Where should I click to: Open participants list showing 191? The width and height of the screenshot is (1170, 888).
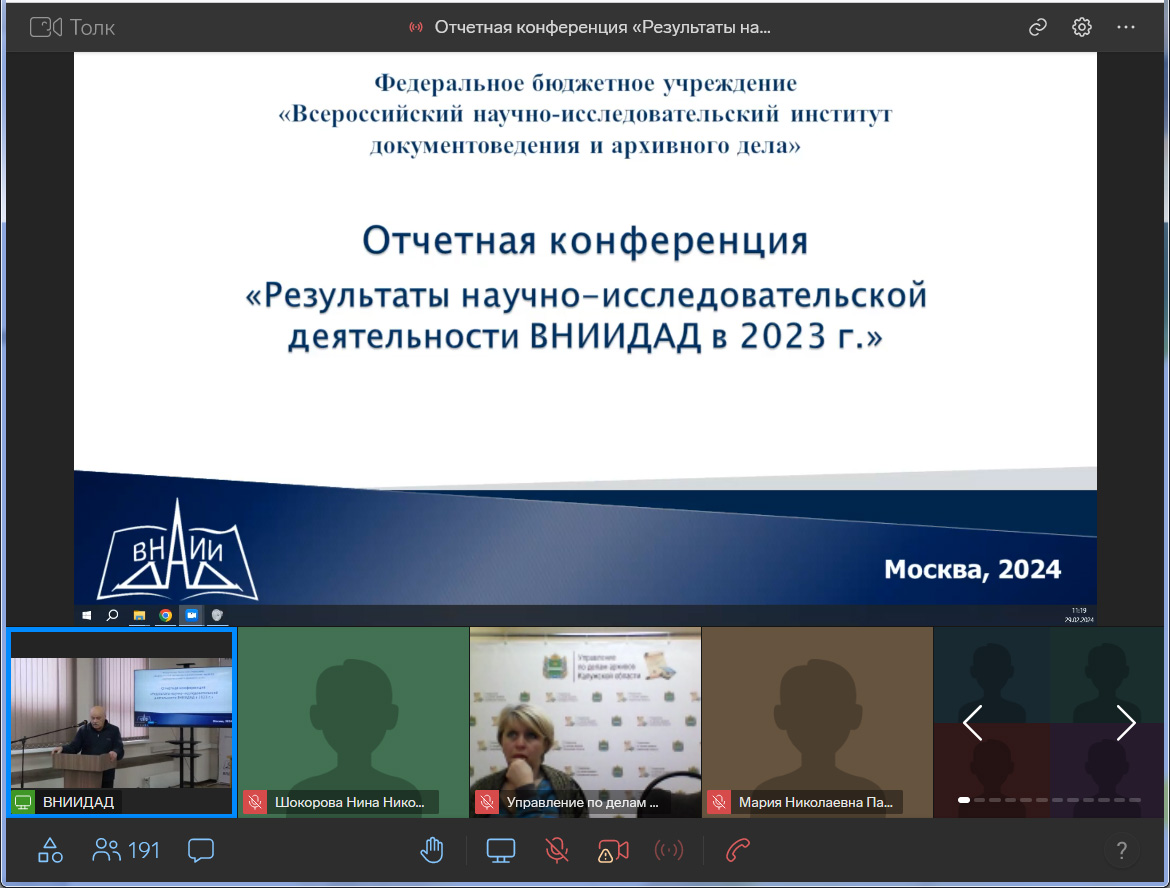click(126, 851)
